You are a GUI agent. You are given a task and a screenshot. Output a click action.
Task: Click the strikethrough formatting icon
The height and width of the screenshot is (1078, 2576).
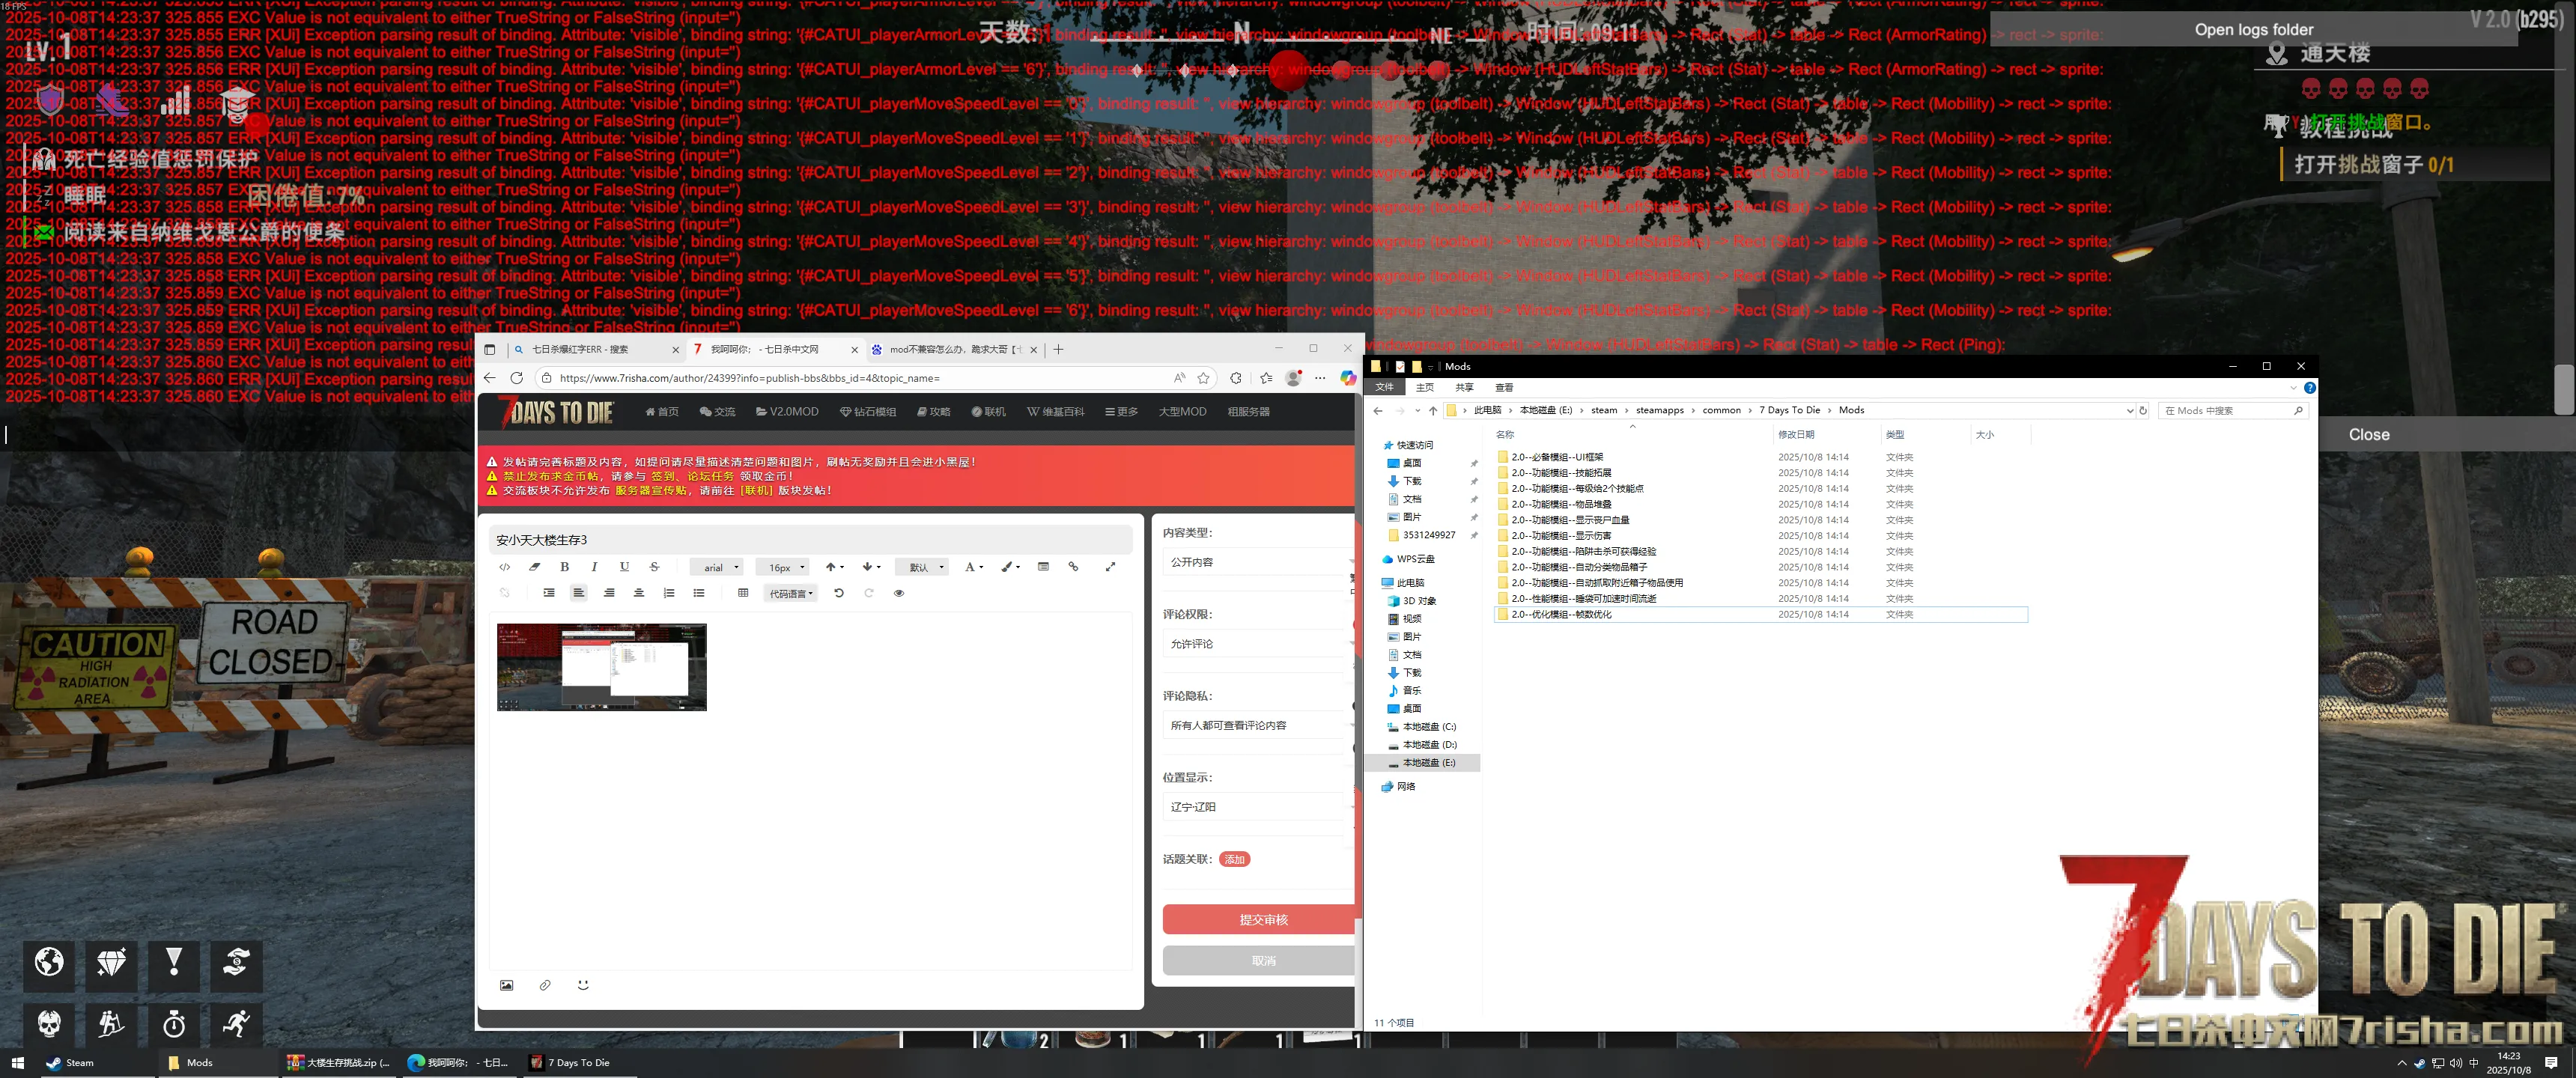click(654, 567)
